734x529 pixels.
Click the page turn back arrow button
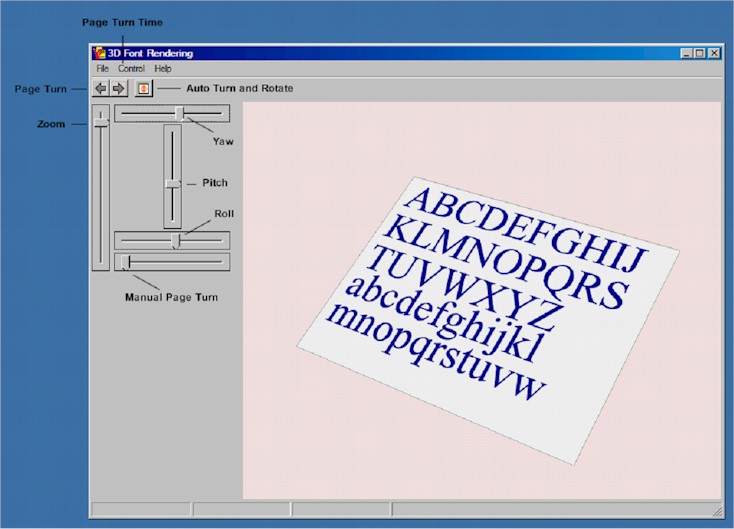(101, 88)
